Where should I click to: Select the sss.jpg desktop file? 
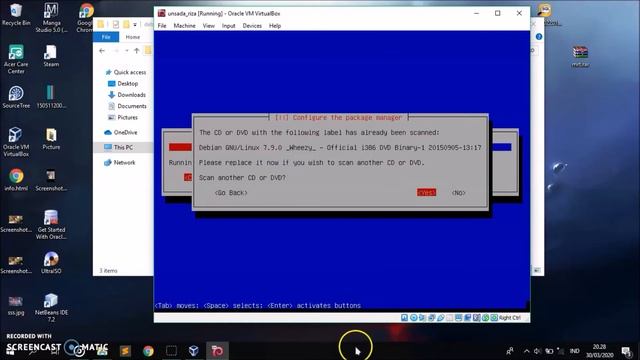(x=16, y=305)
